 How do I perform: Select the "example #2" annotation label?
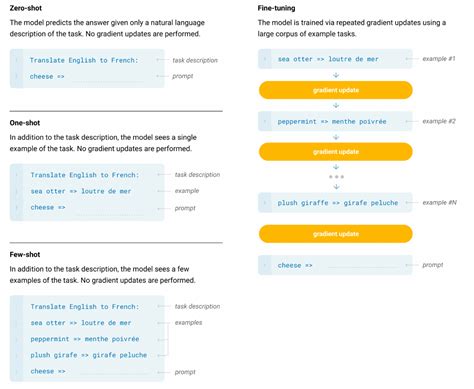pos(439,121)
